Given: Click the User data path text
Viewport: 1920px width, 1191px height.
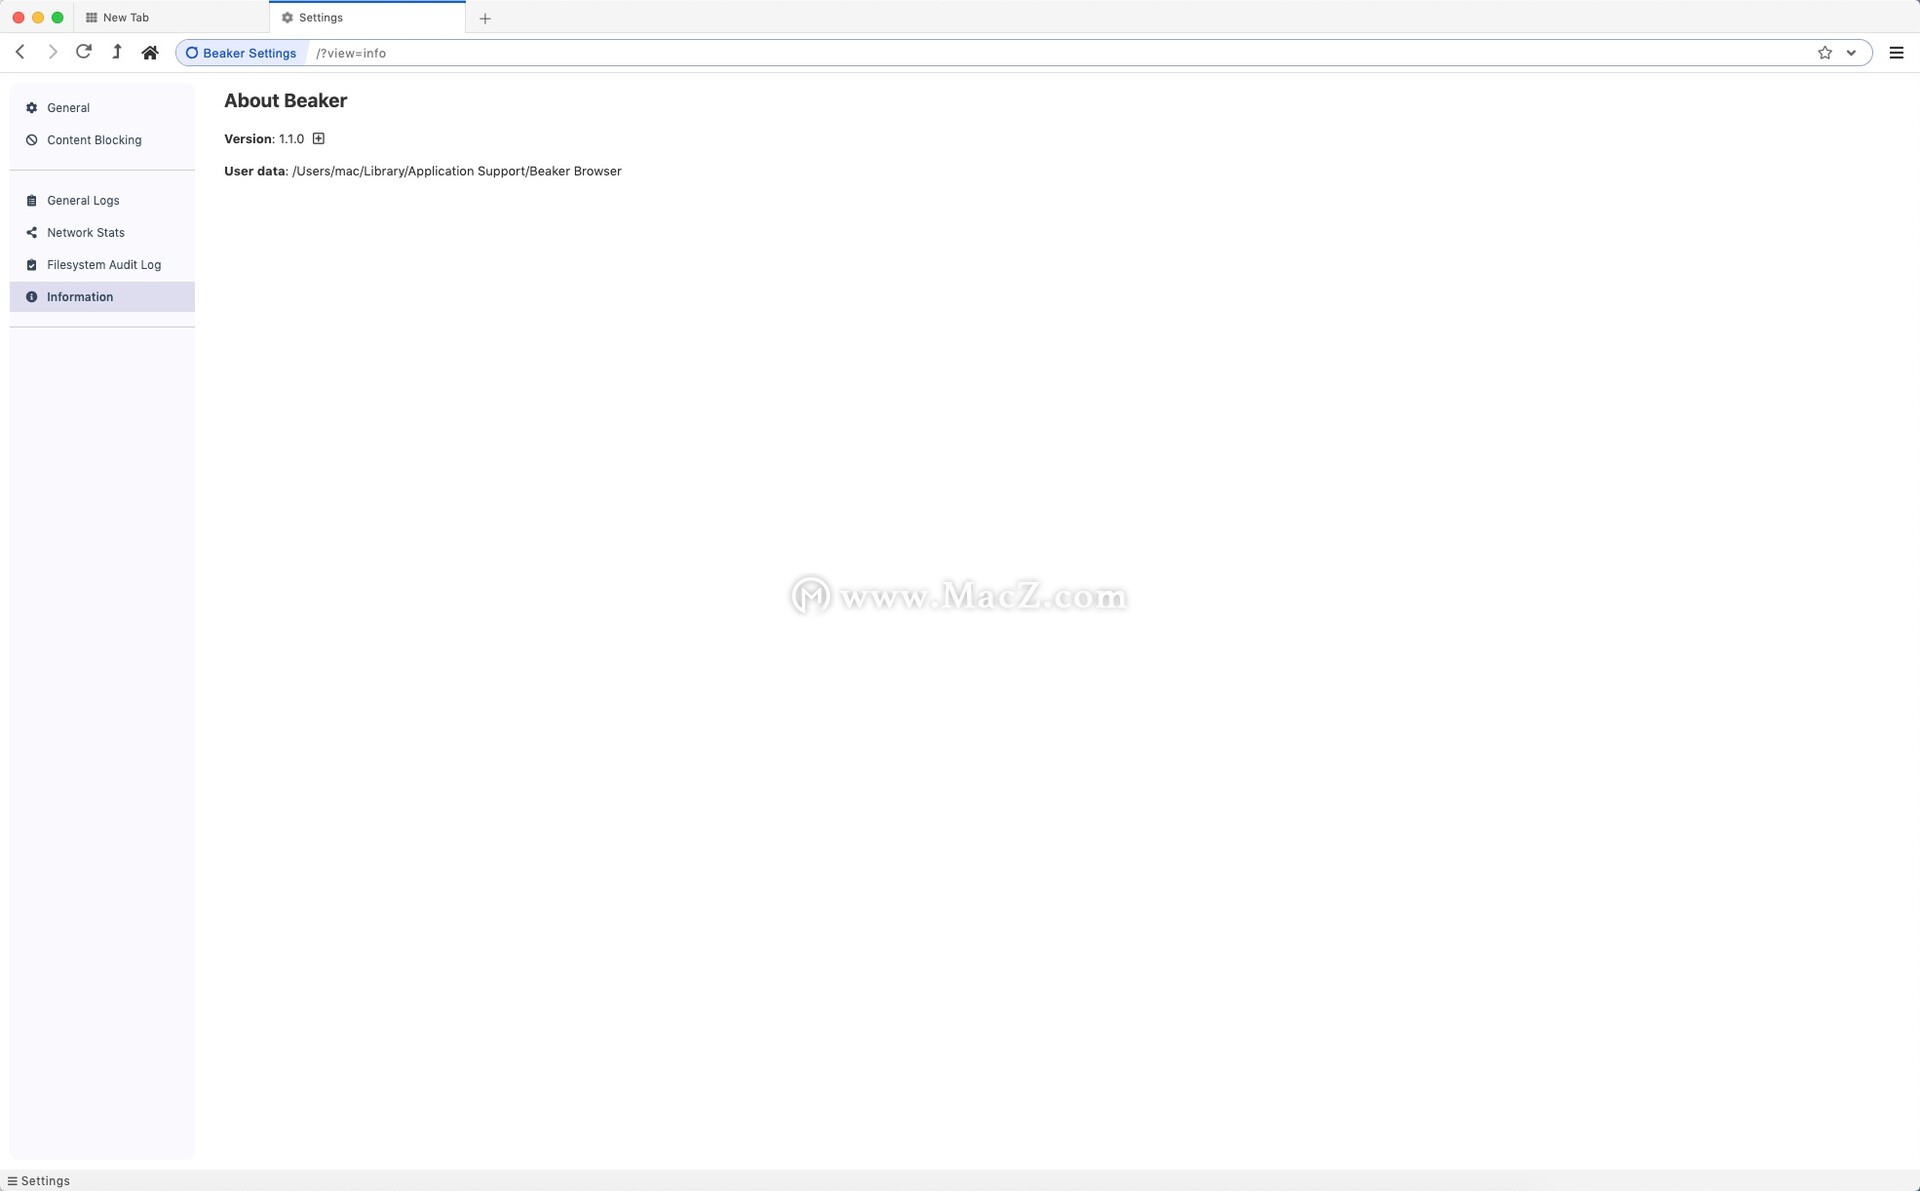Looking at the screenshot, I should click(x=456, y=171).
